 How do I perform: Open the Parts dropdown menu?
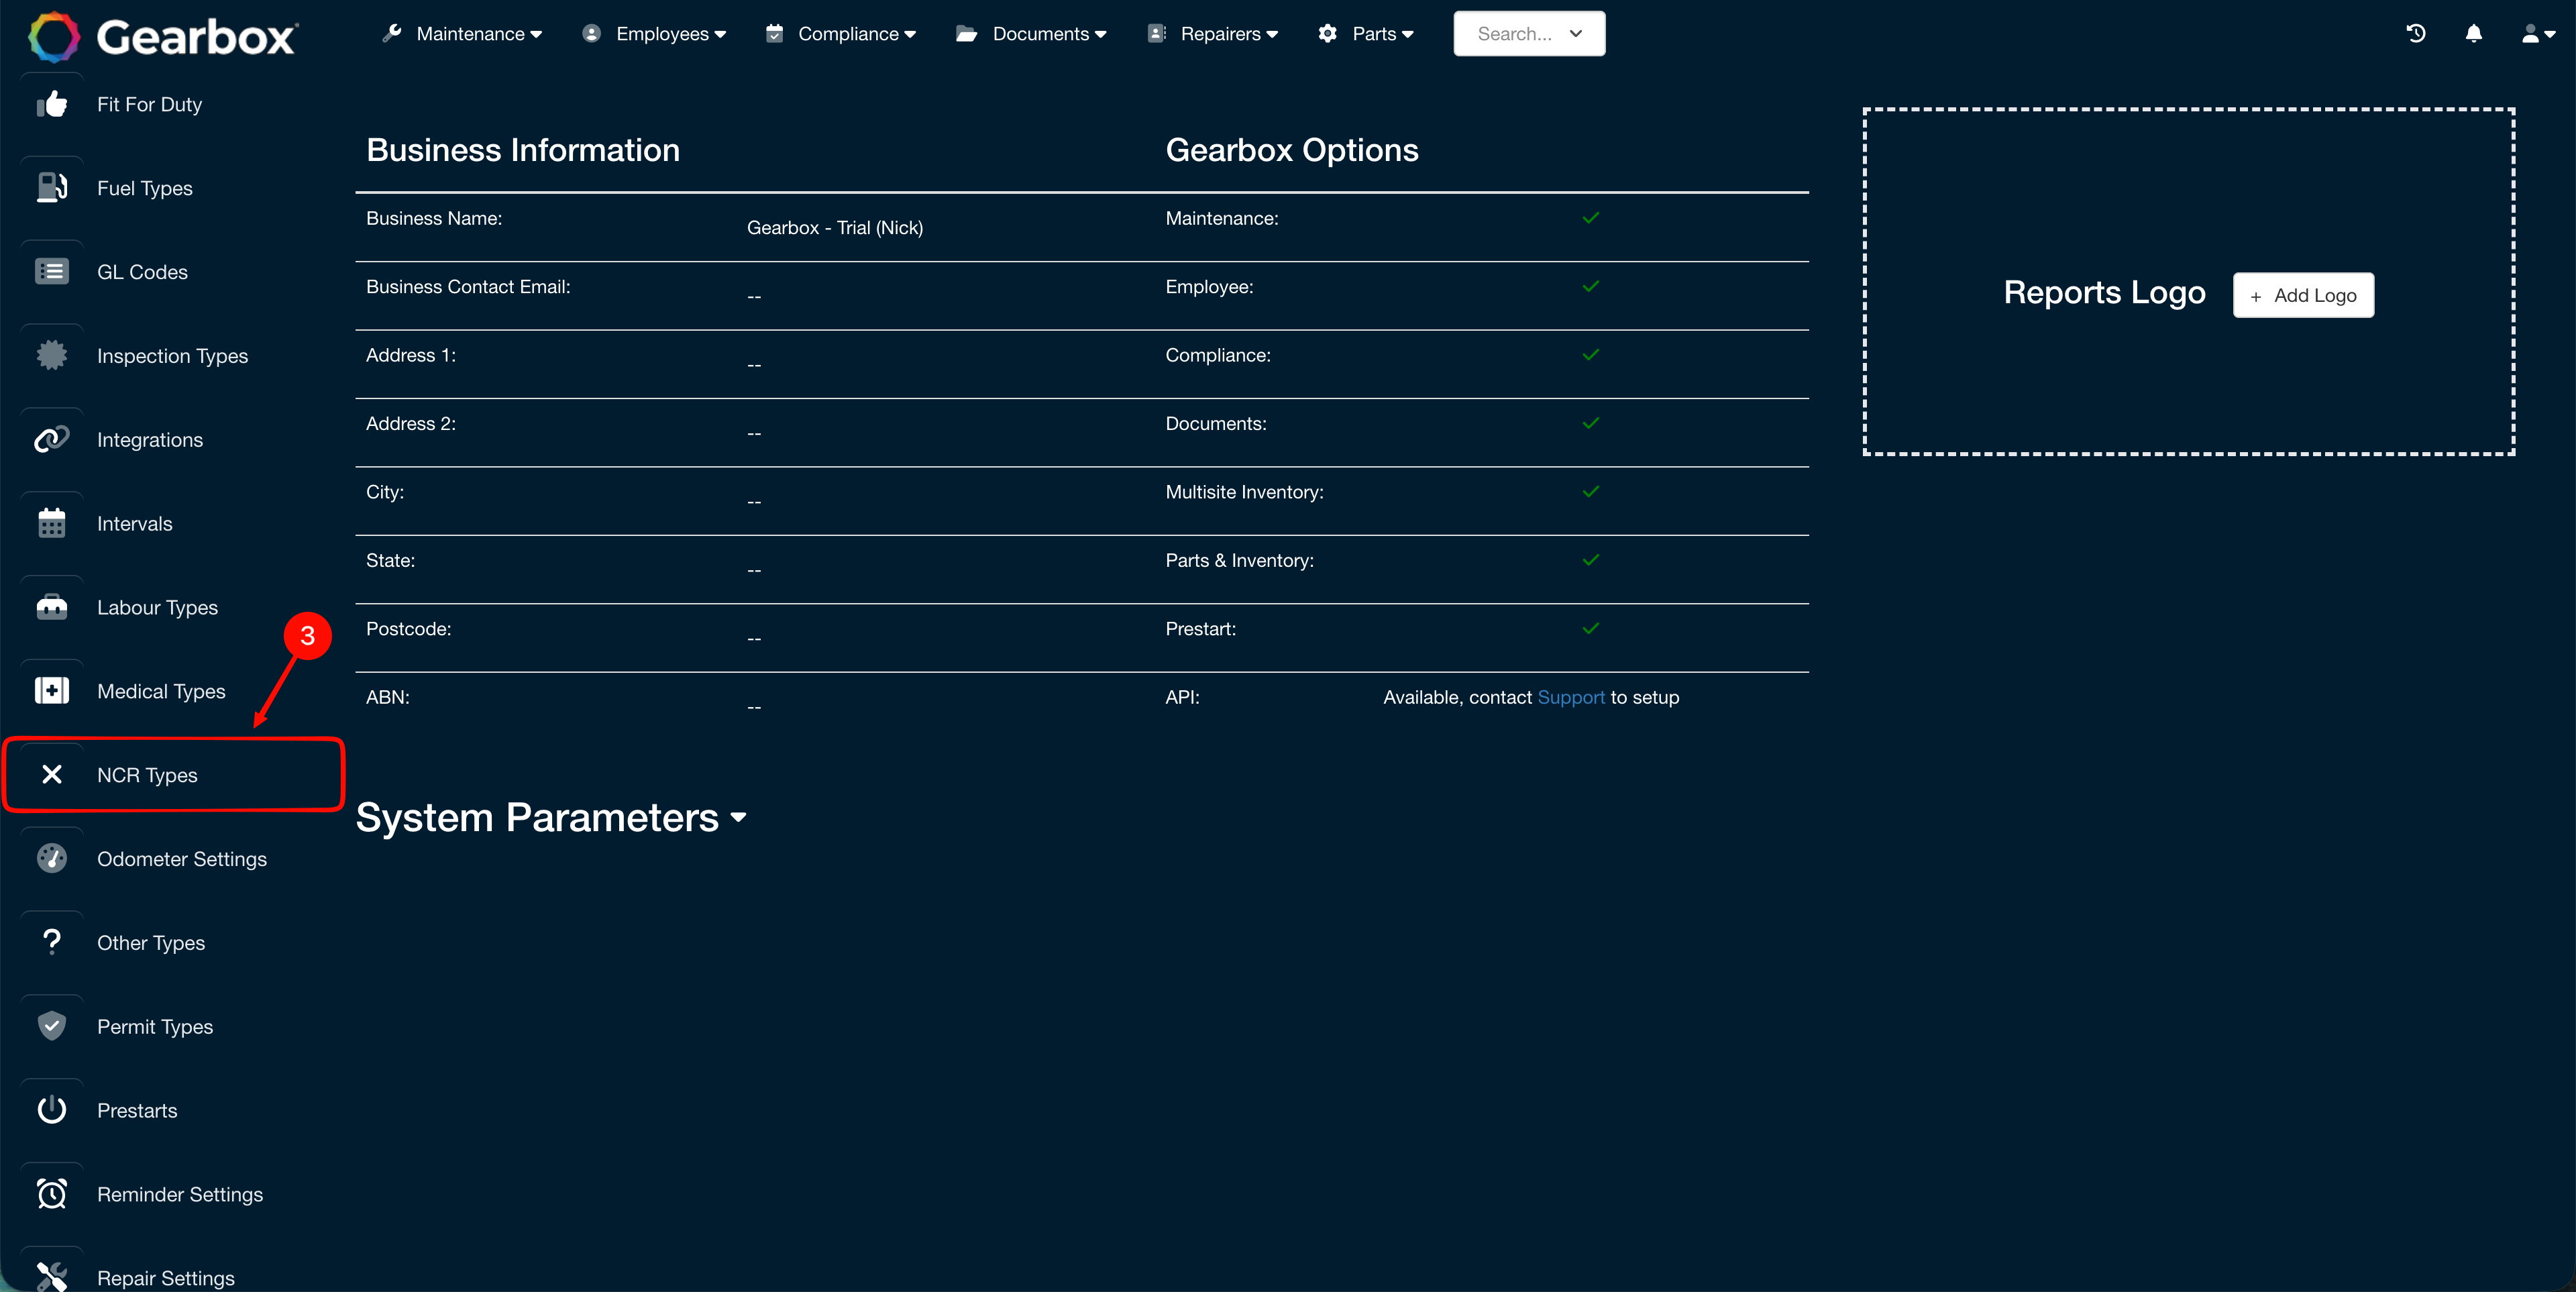tap(1366, 34)
